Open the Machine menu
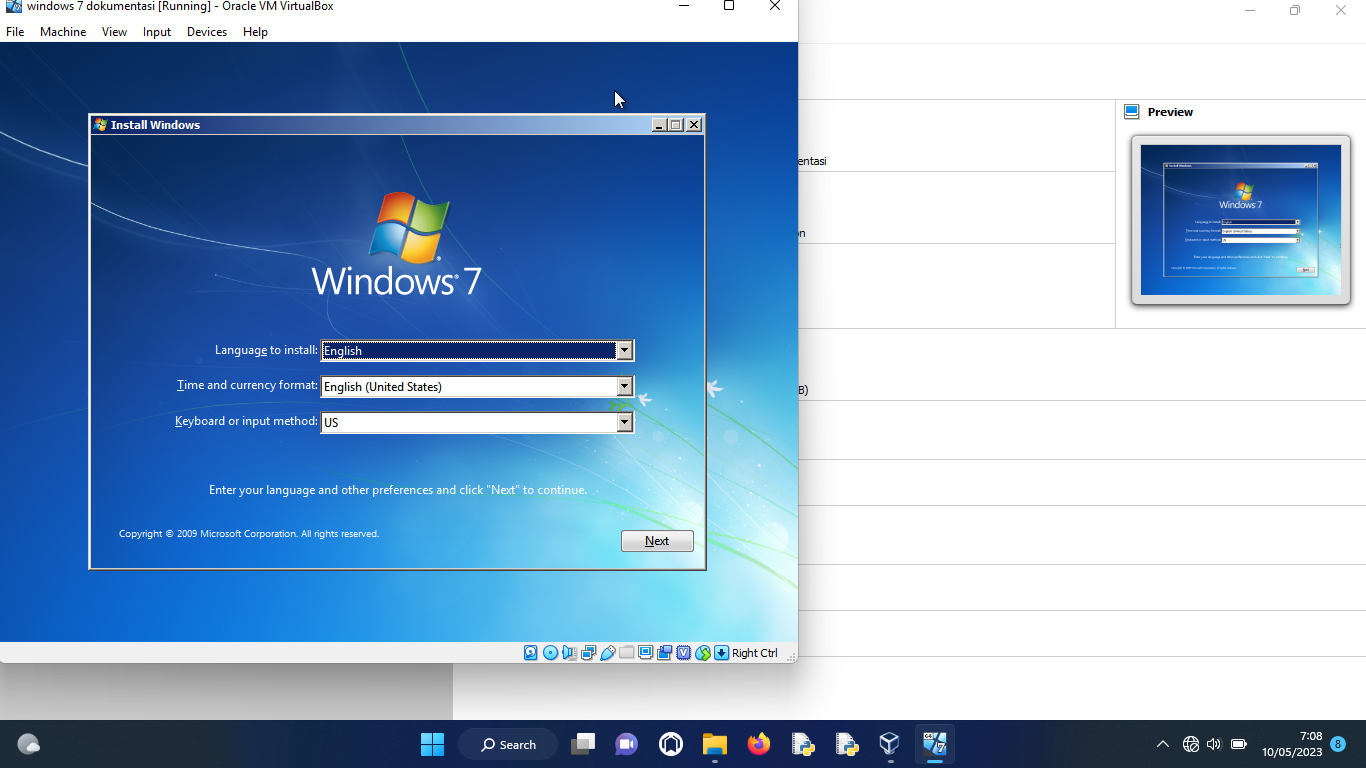 click(63, 32)
